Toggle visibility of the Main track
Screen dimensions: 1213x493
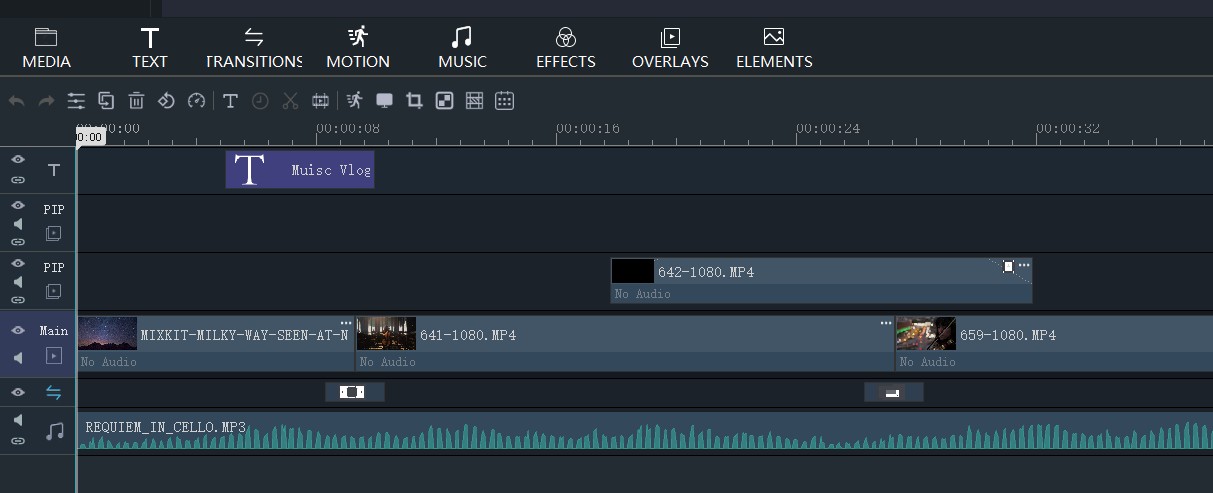pyautogui.click(x=18, y=331)
